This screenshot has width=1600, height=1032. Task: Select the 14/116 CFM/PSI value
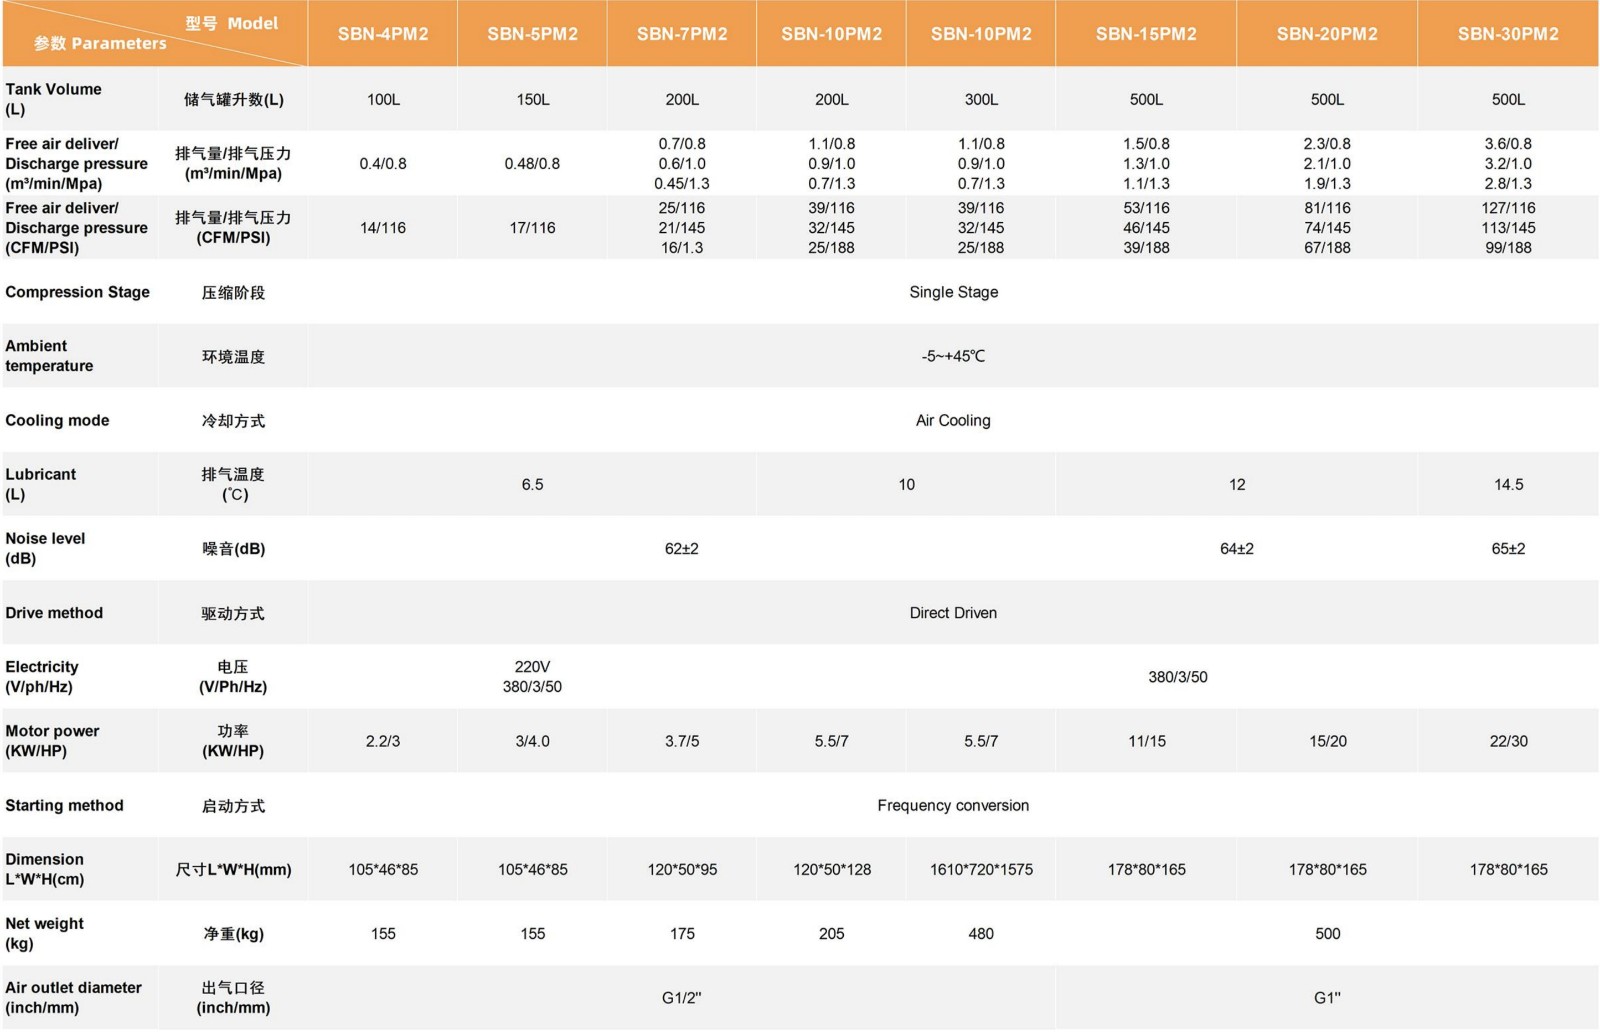(x=383, y=228)
